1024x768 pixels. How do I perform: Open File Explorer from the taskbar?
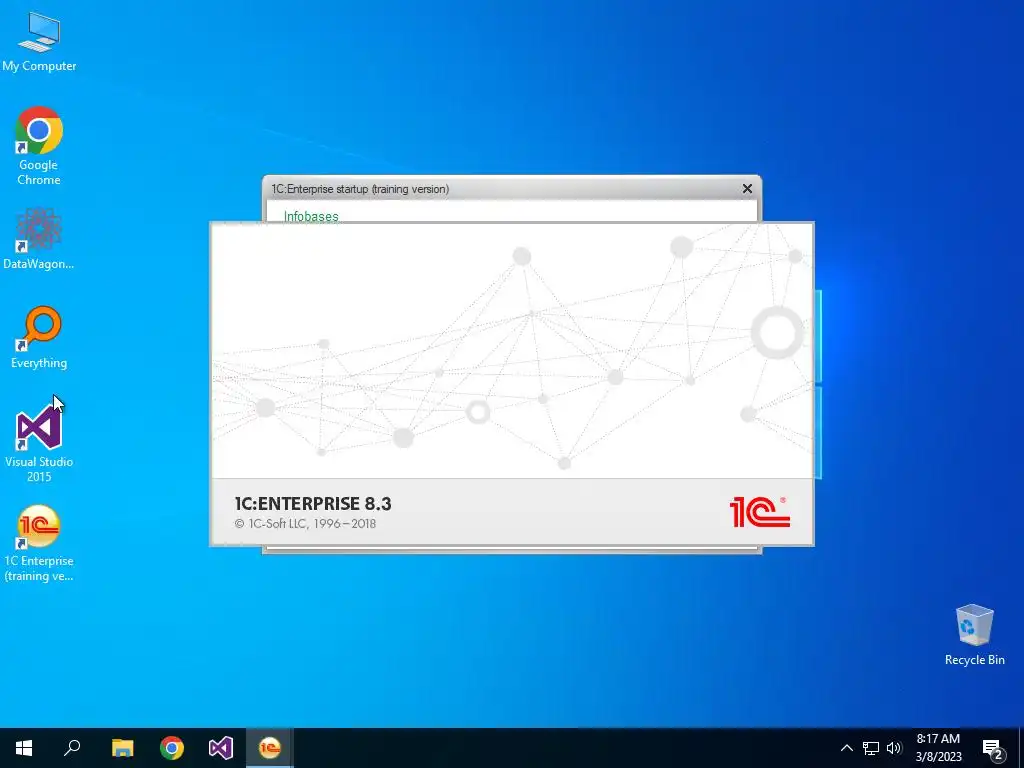tap(122, 748)
